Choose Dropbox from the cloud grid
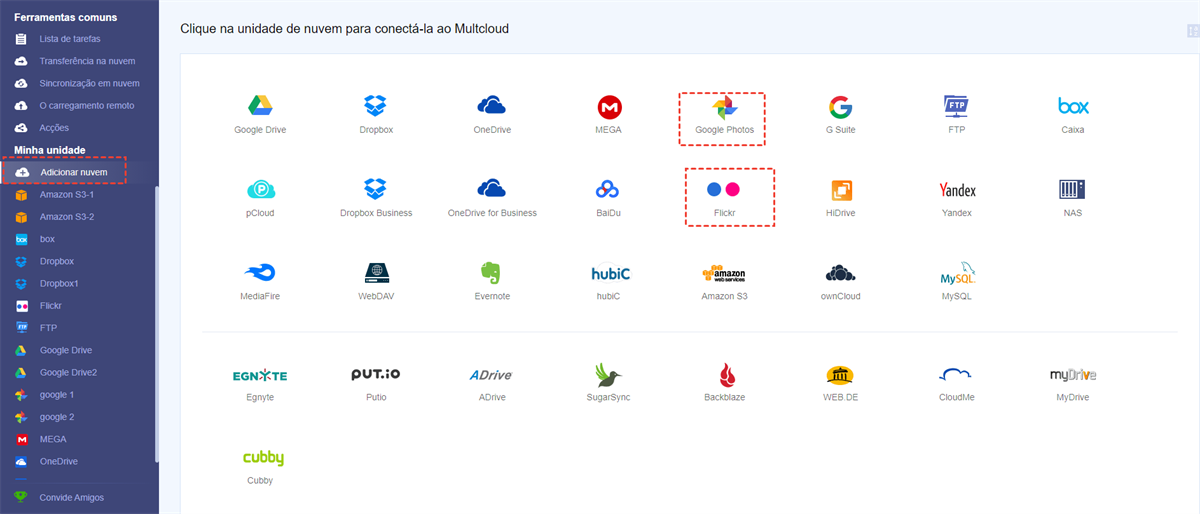The image size is (1200, 514). [375, 106]
